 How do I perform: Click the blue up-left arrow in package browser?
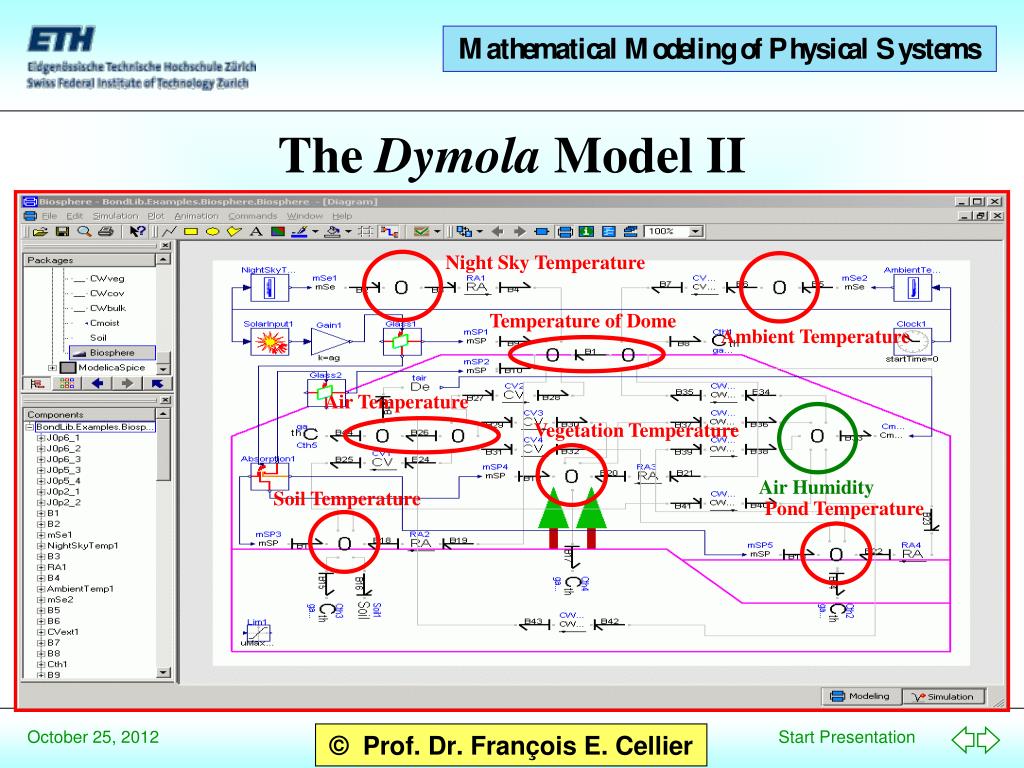157,383
